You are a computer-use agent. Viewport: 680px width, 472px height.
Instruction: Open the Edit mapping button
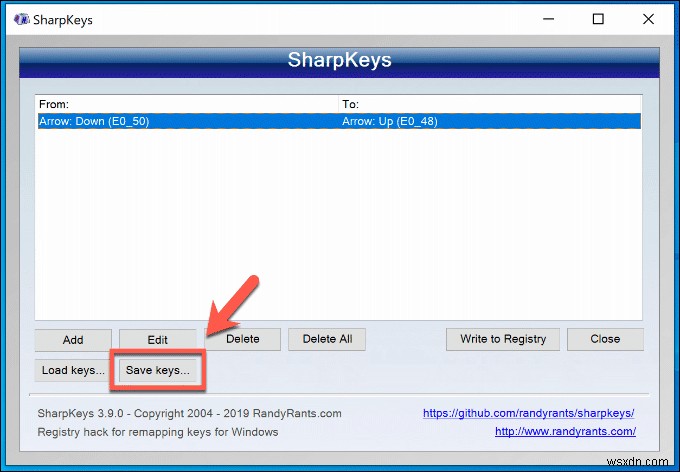pyautogui.click(x=157, y=339)
